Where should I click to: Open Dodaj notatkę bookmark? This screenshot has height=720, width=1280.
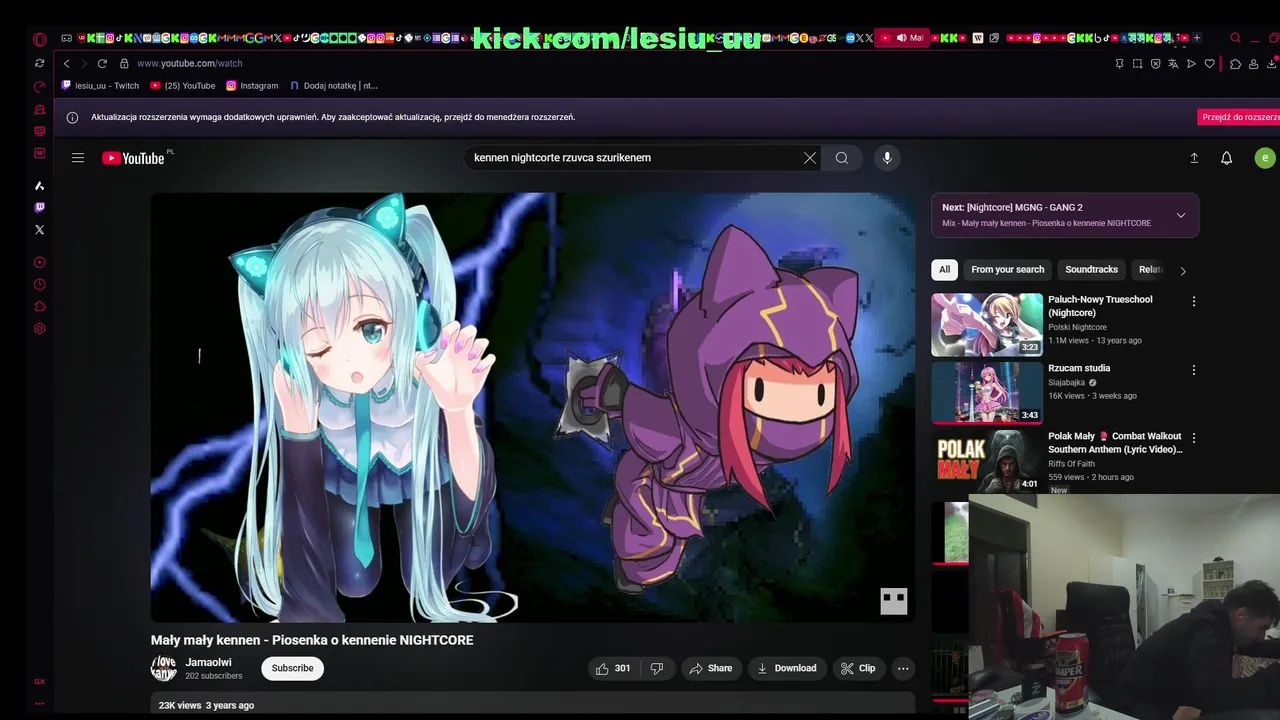coord(334,86)
